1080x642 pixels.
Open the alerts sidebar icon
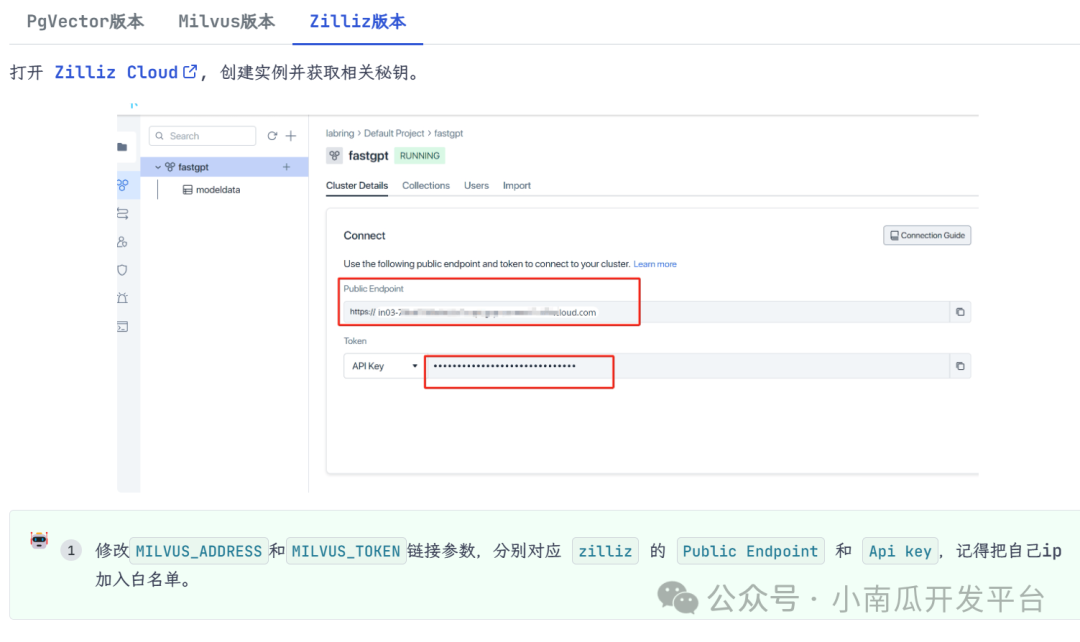122,298
